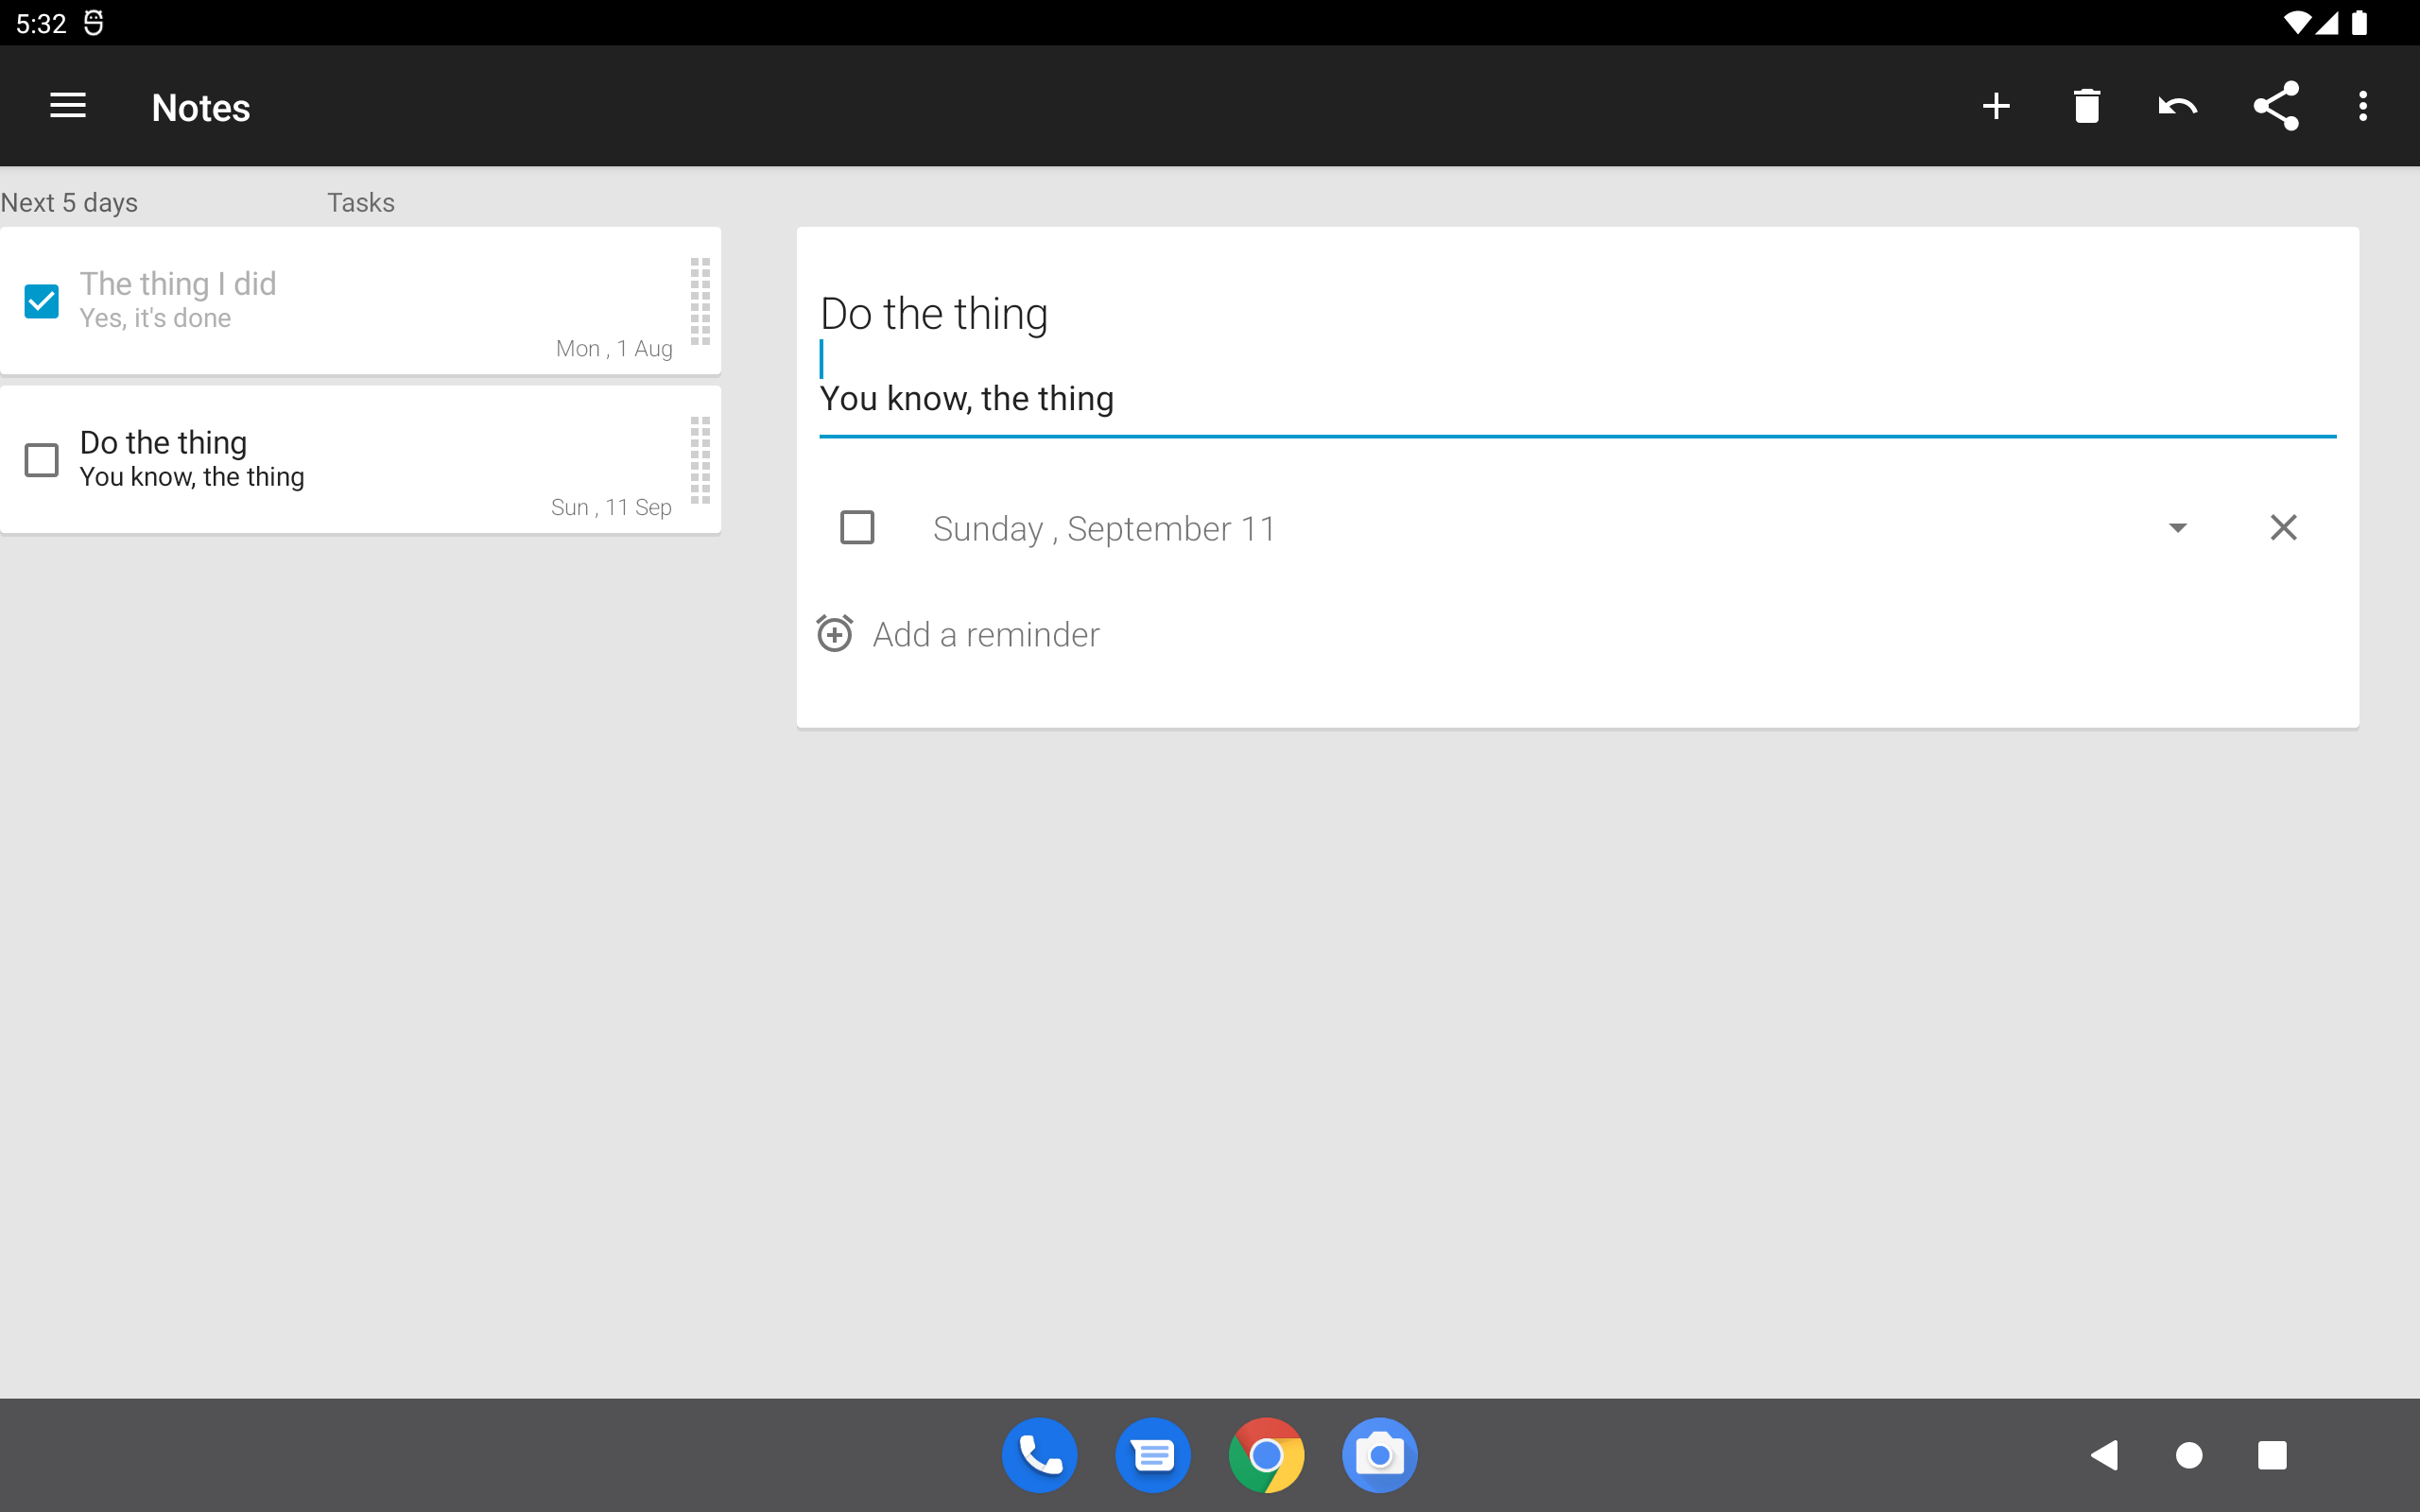
Task: Delete the note using trash icon
Action: click(2086, 106)
